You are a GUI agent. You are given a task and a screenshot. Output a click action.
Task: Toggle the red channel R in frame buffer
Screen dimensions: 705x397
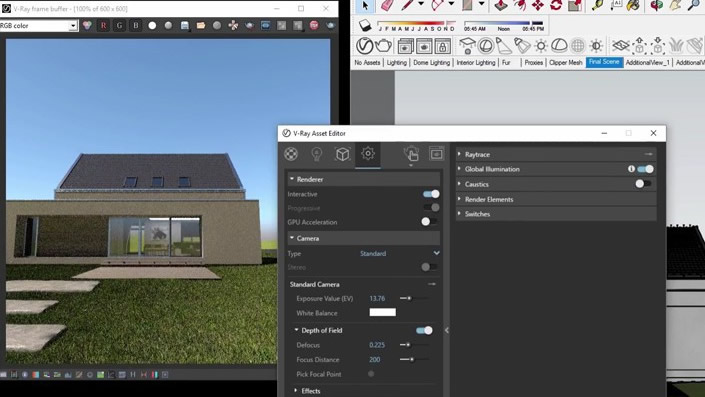[x=103, y=26]
